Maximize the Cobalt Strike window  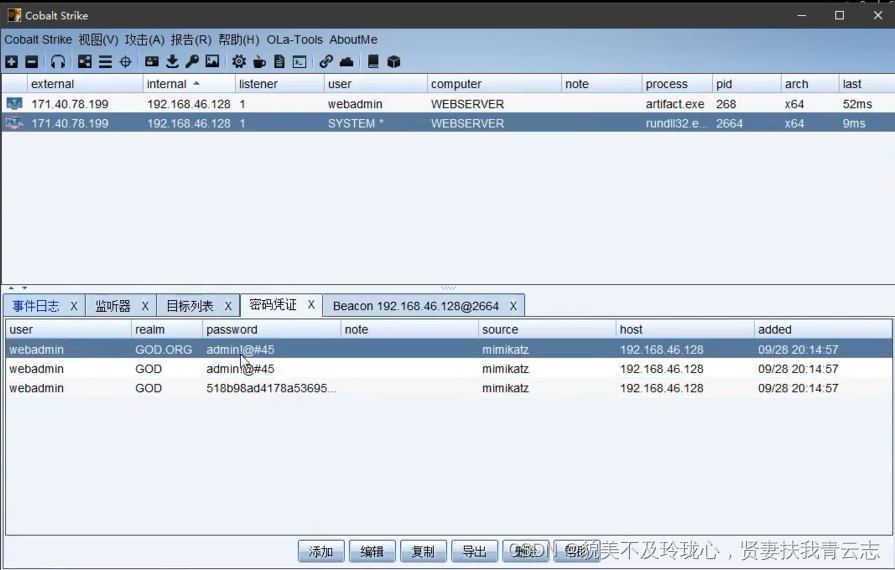point(839,15)
